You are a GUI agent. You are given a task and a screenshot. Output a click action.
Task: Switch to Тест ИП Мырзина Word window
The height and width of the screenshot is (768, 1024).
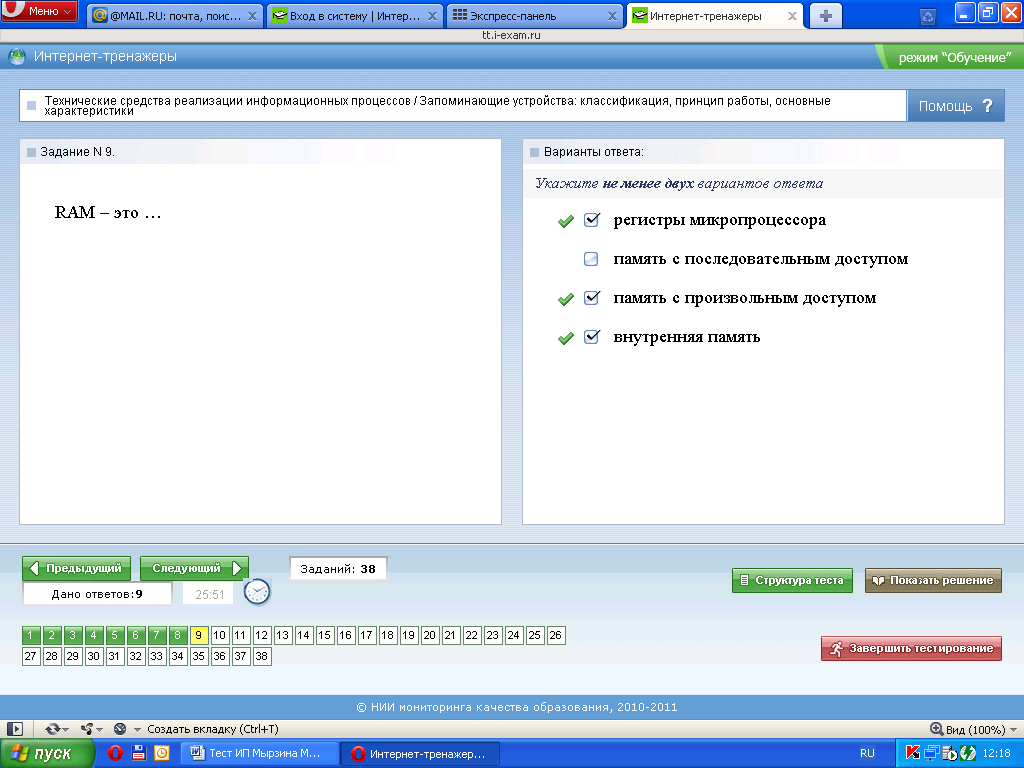[259, 754]
